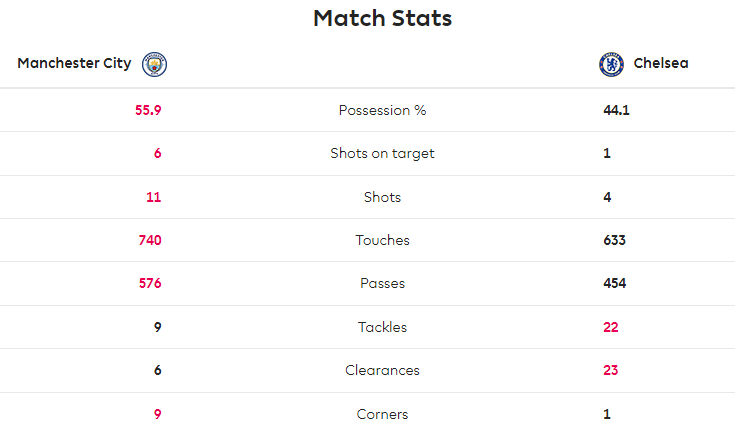Click Chelsea's 633 touches figure
This screenshot has height=430, width=735.
(615, 240)
